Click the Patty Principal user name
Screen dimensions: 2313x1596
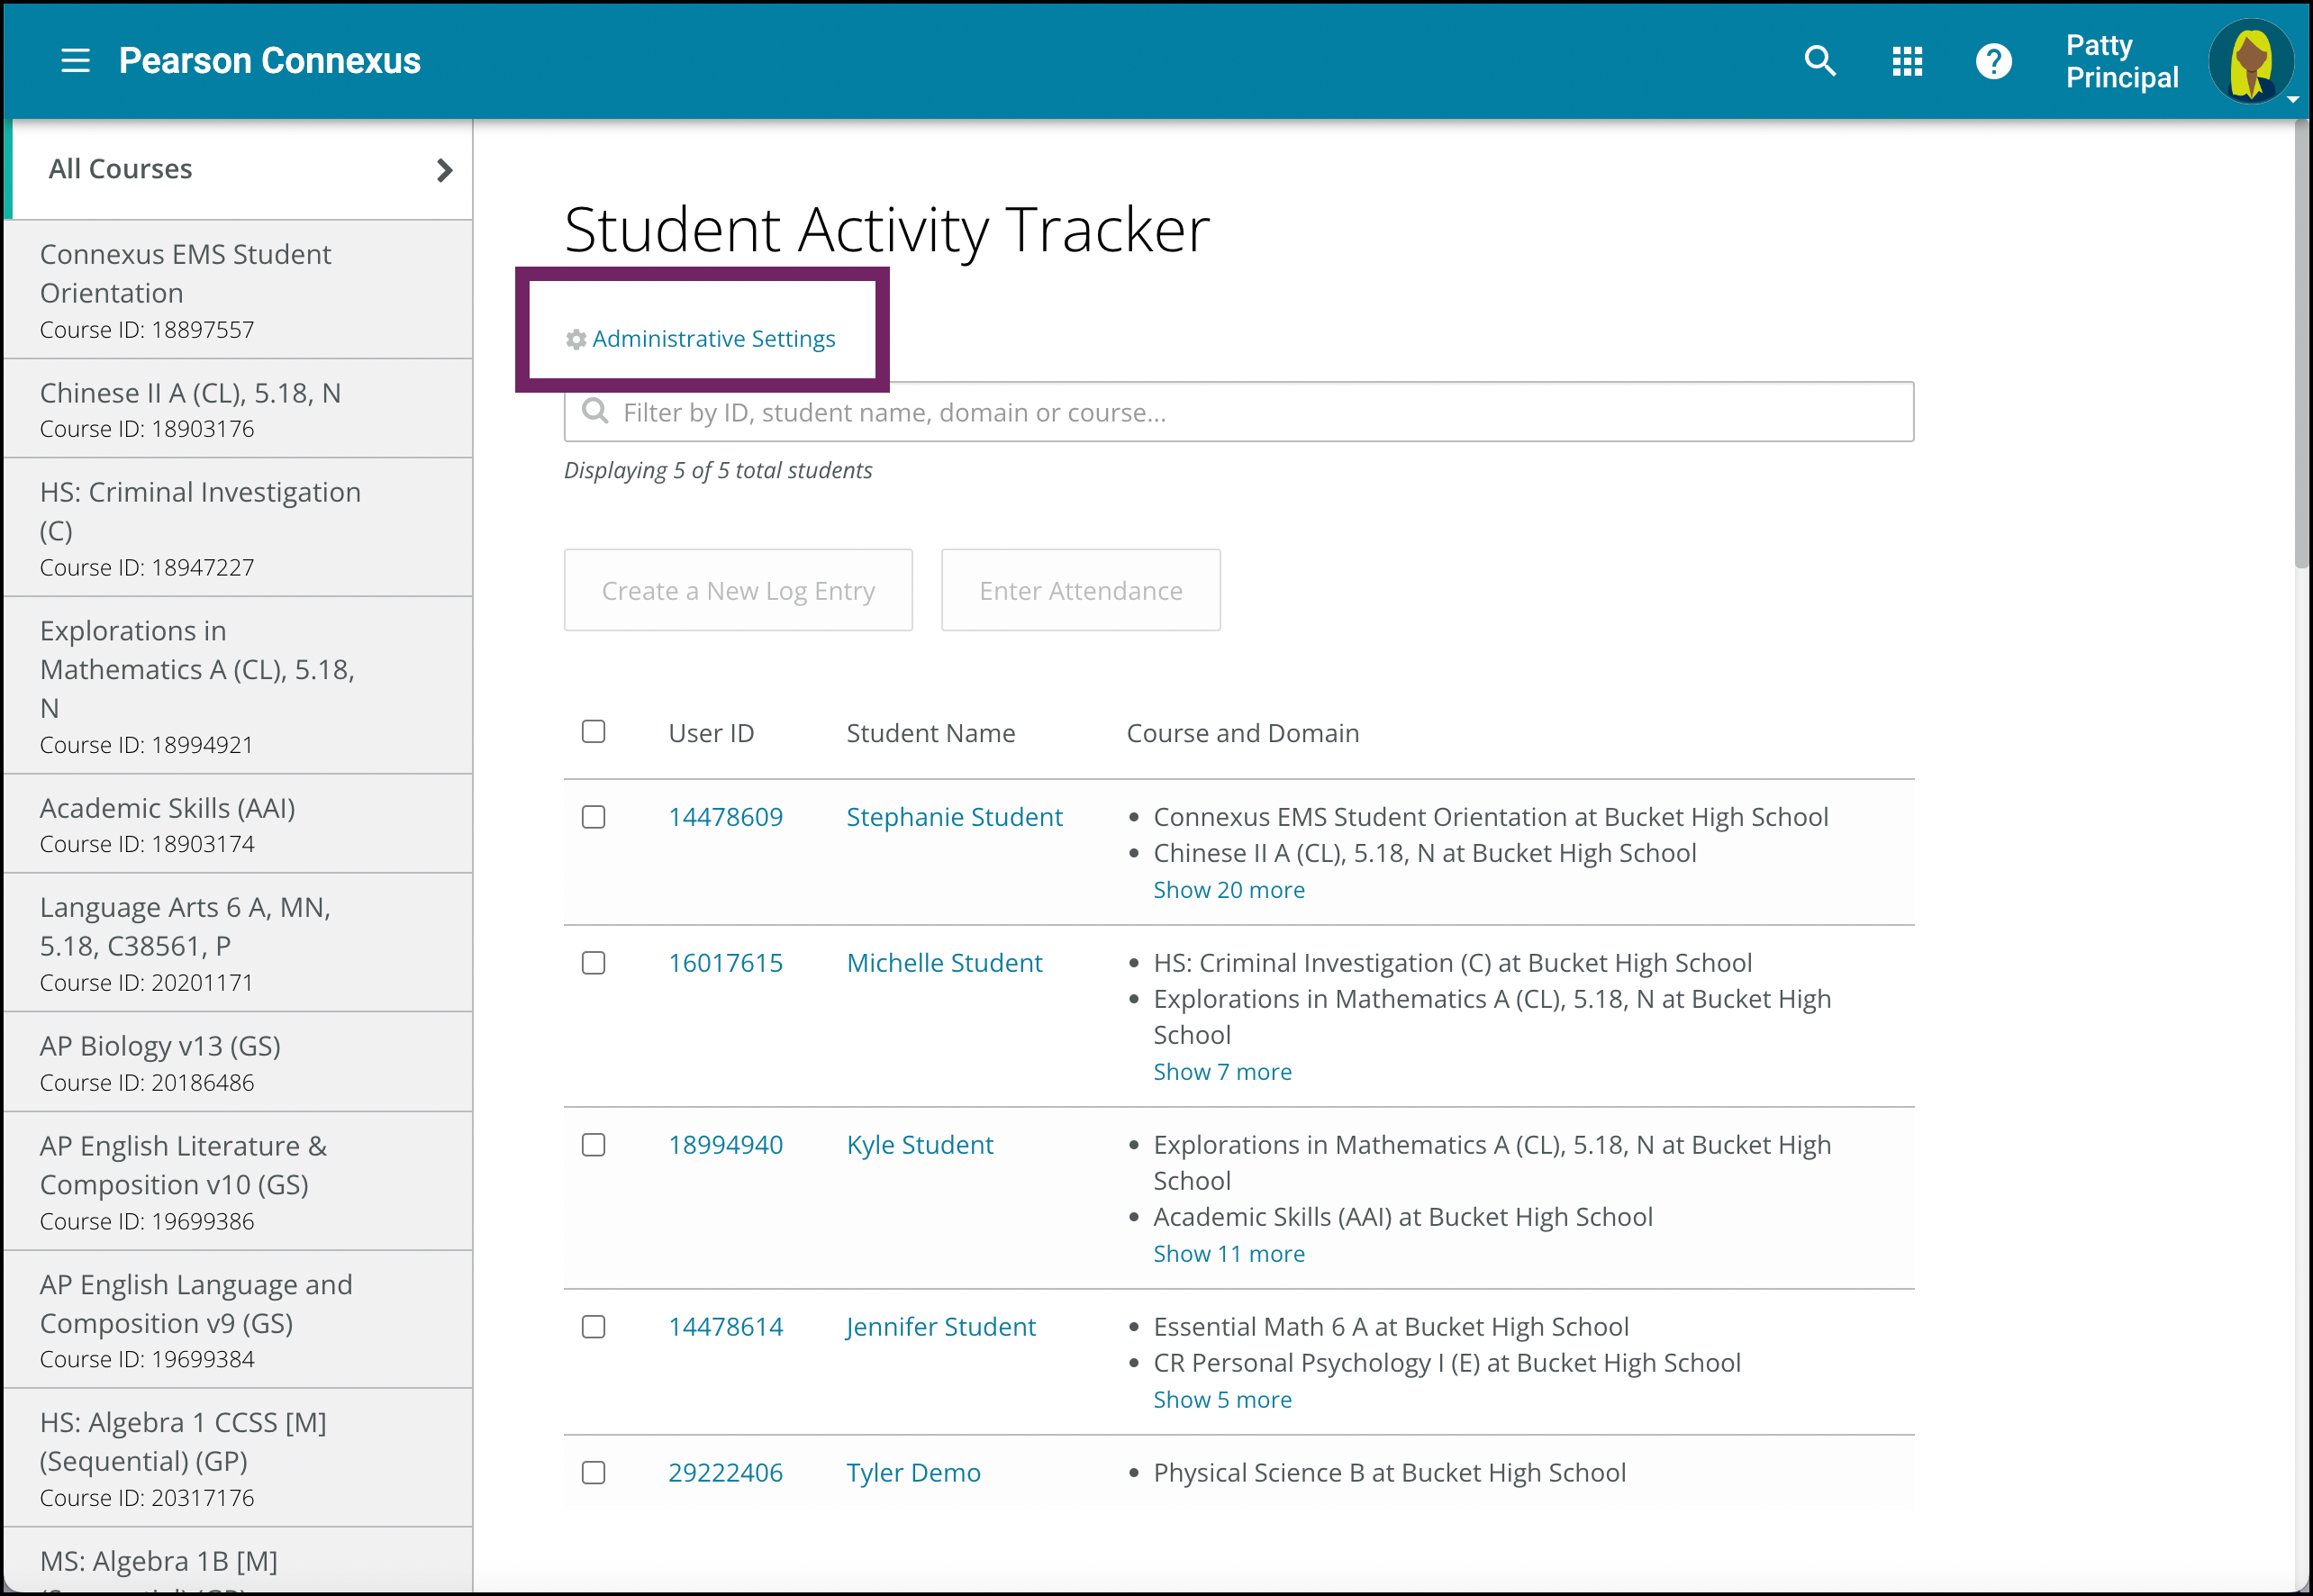pos(2121,61)
